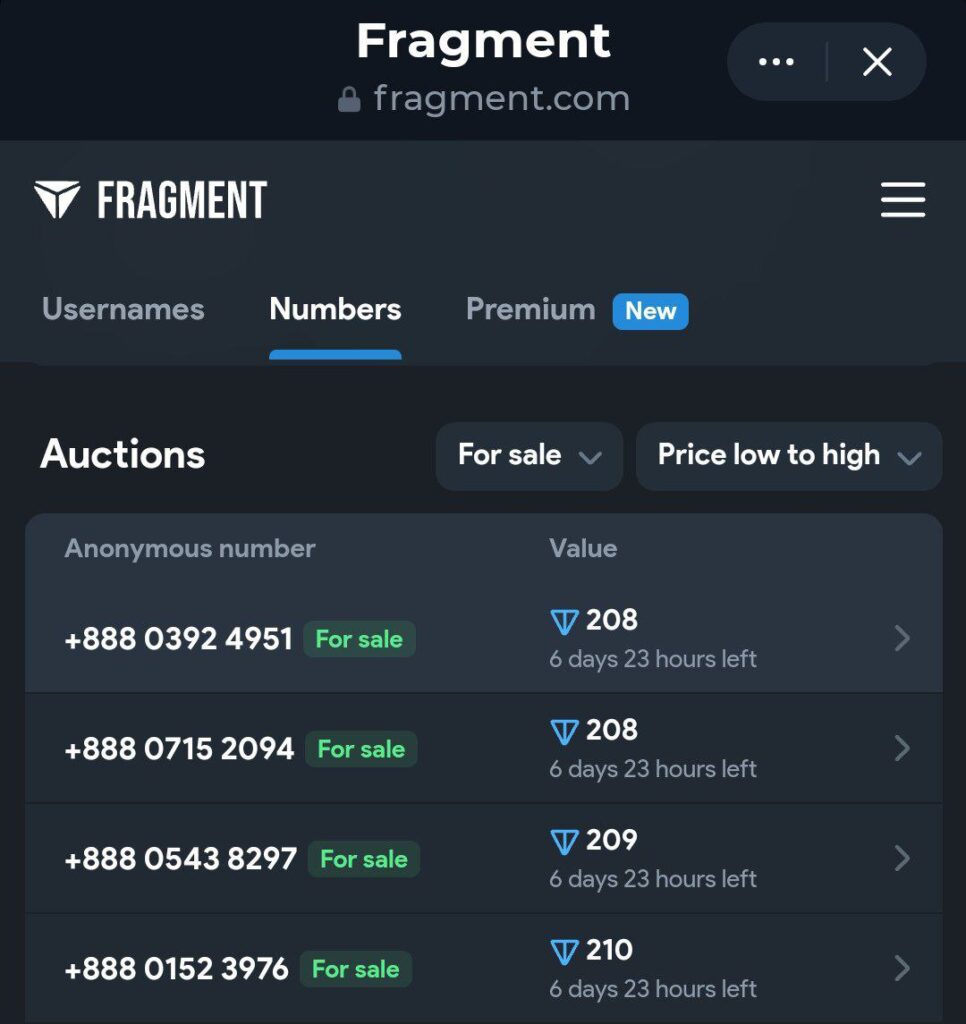966x1024 pixels.
Task: Open the three-dots options menu
Action: click(776, 62)
